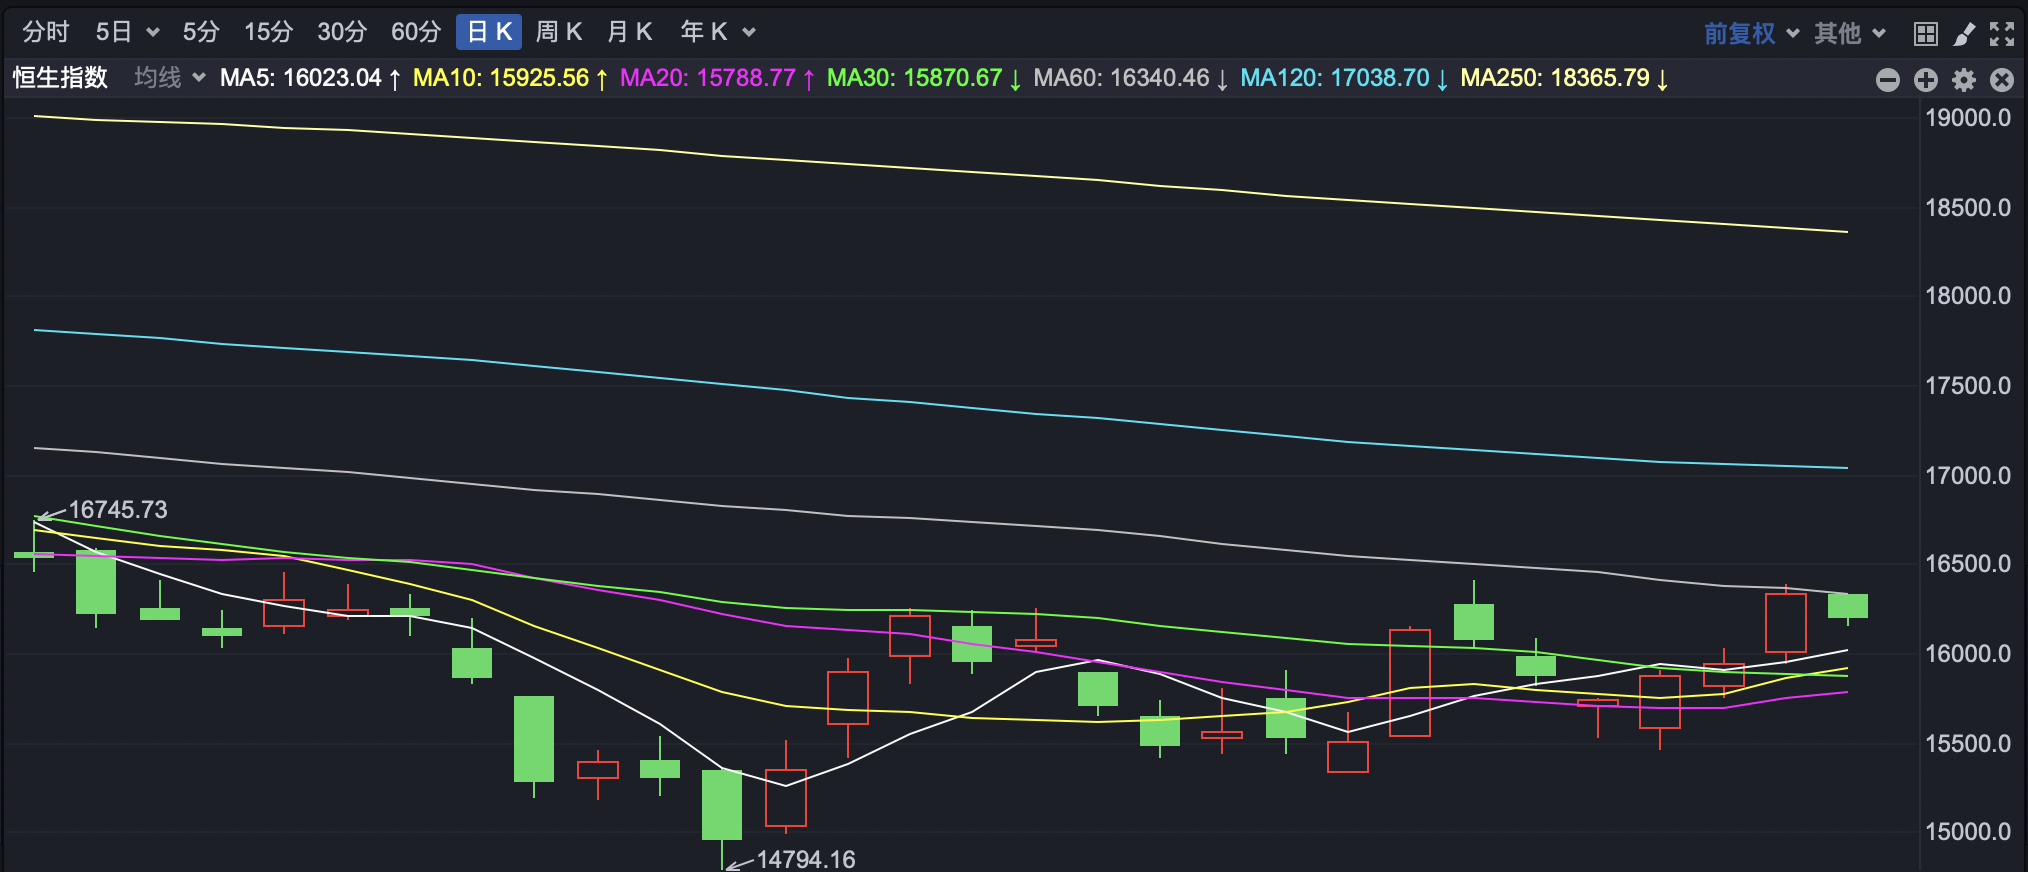Expand the 5日 dropdown arrow
This screenshot has height=872, width=2028.
pos(153,33)
